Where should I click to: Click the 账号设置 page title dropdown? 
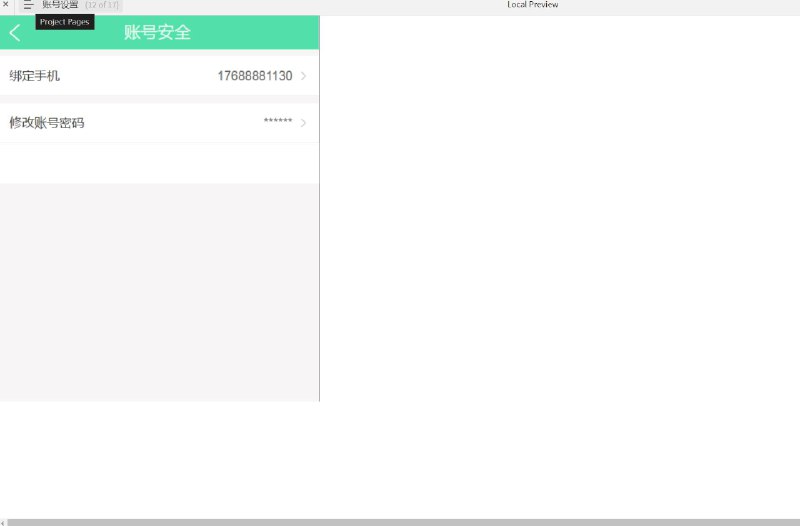pos(60,5)
